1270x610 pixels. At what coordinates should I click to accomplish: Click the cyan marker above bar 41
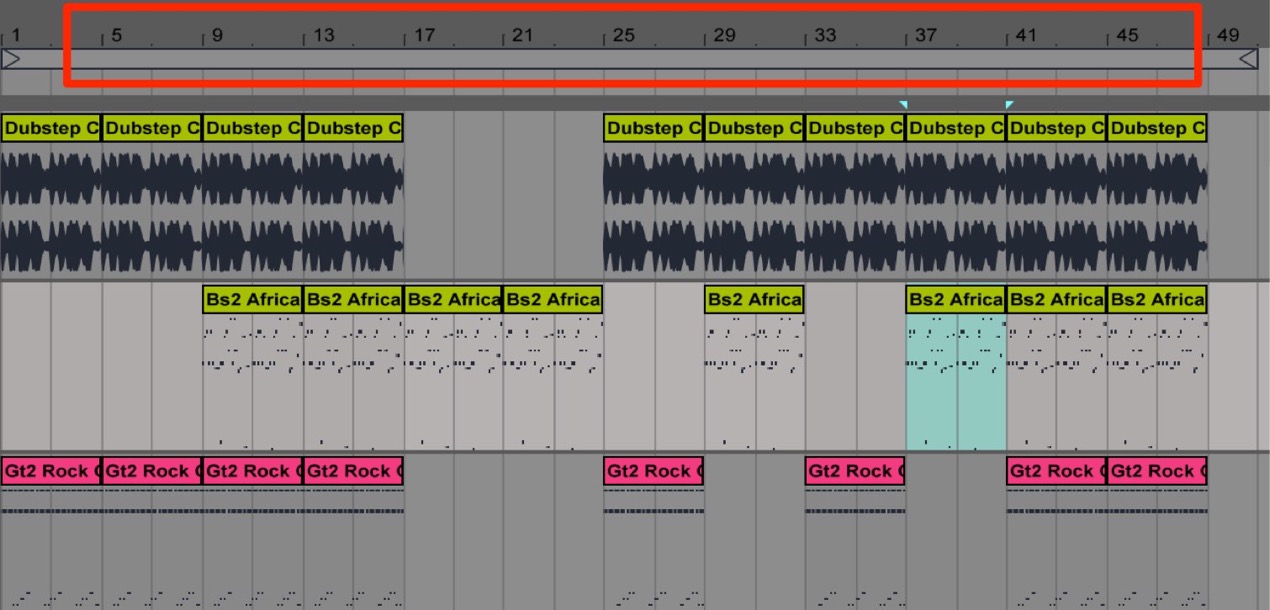pos(1009,104)
